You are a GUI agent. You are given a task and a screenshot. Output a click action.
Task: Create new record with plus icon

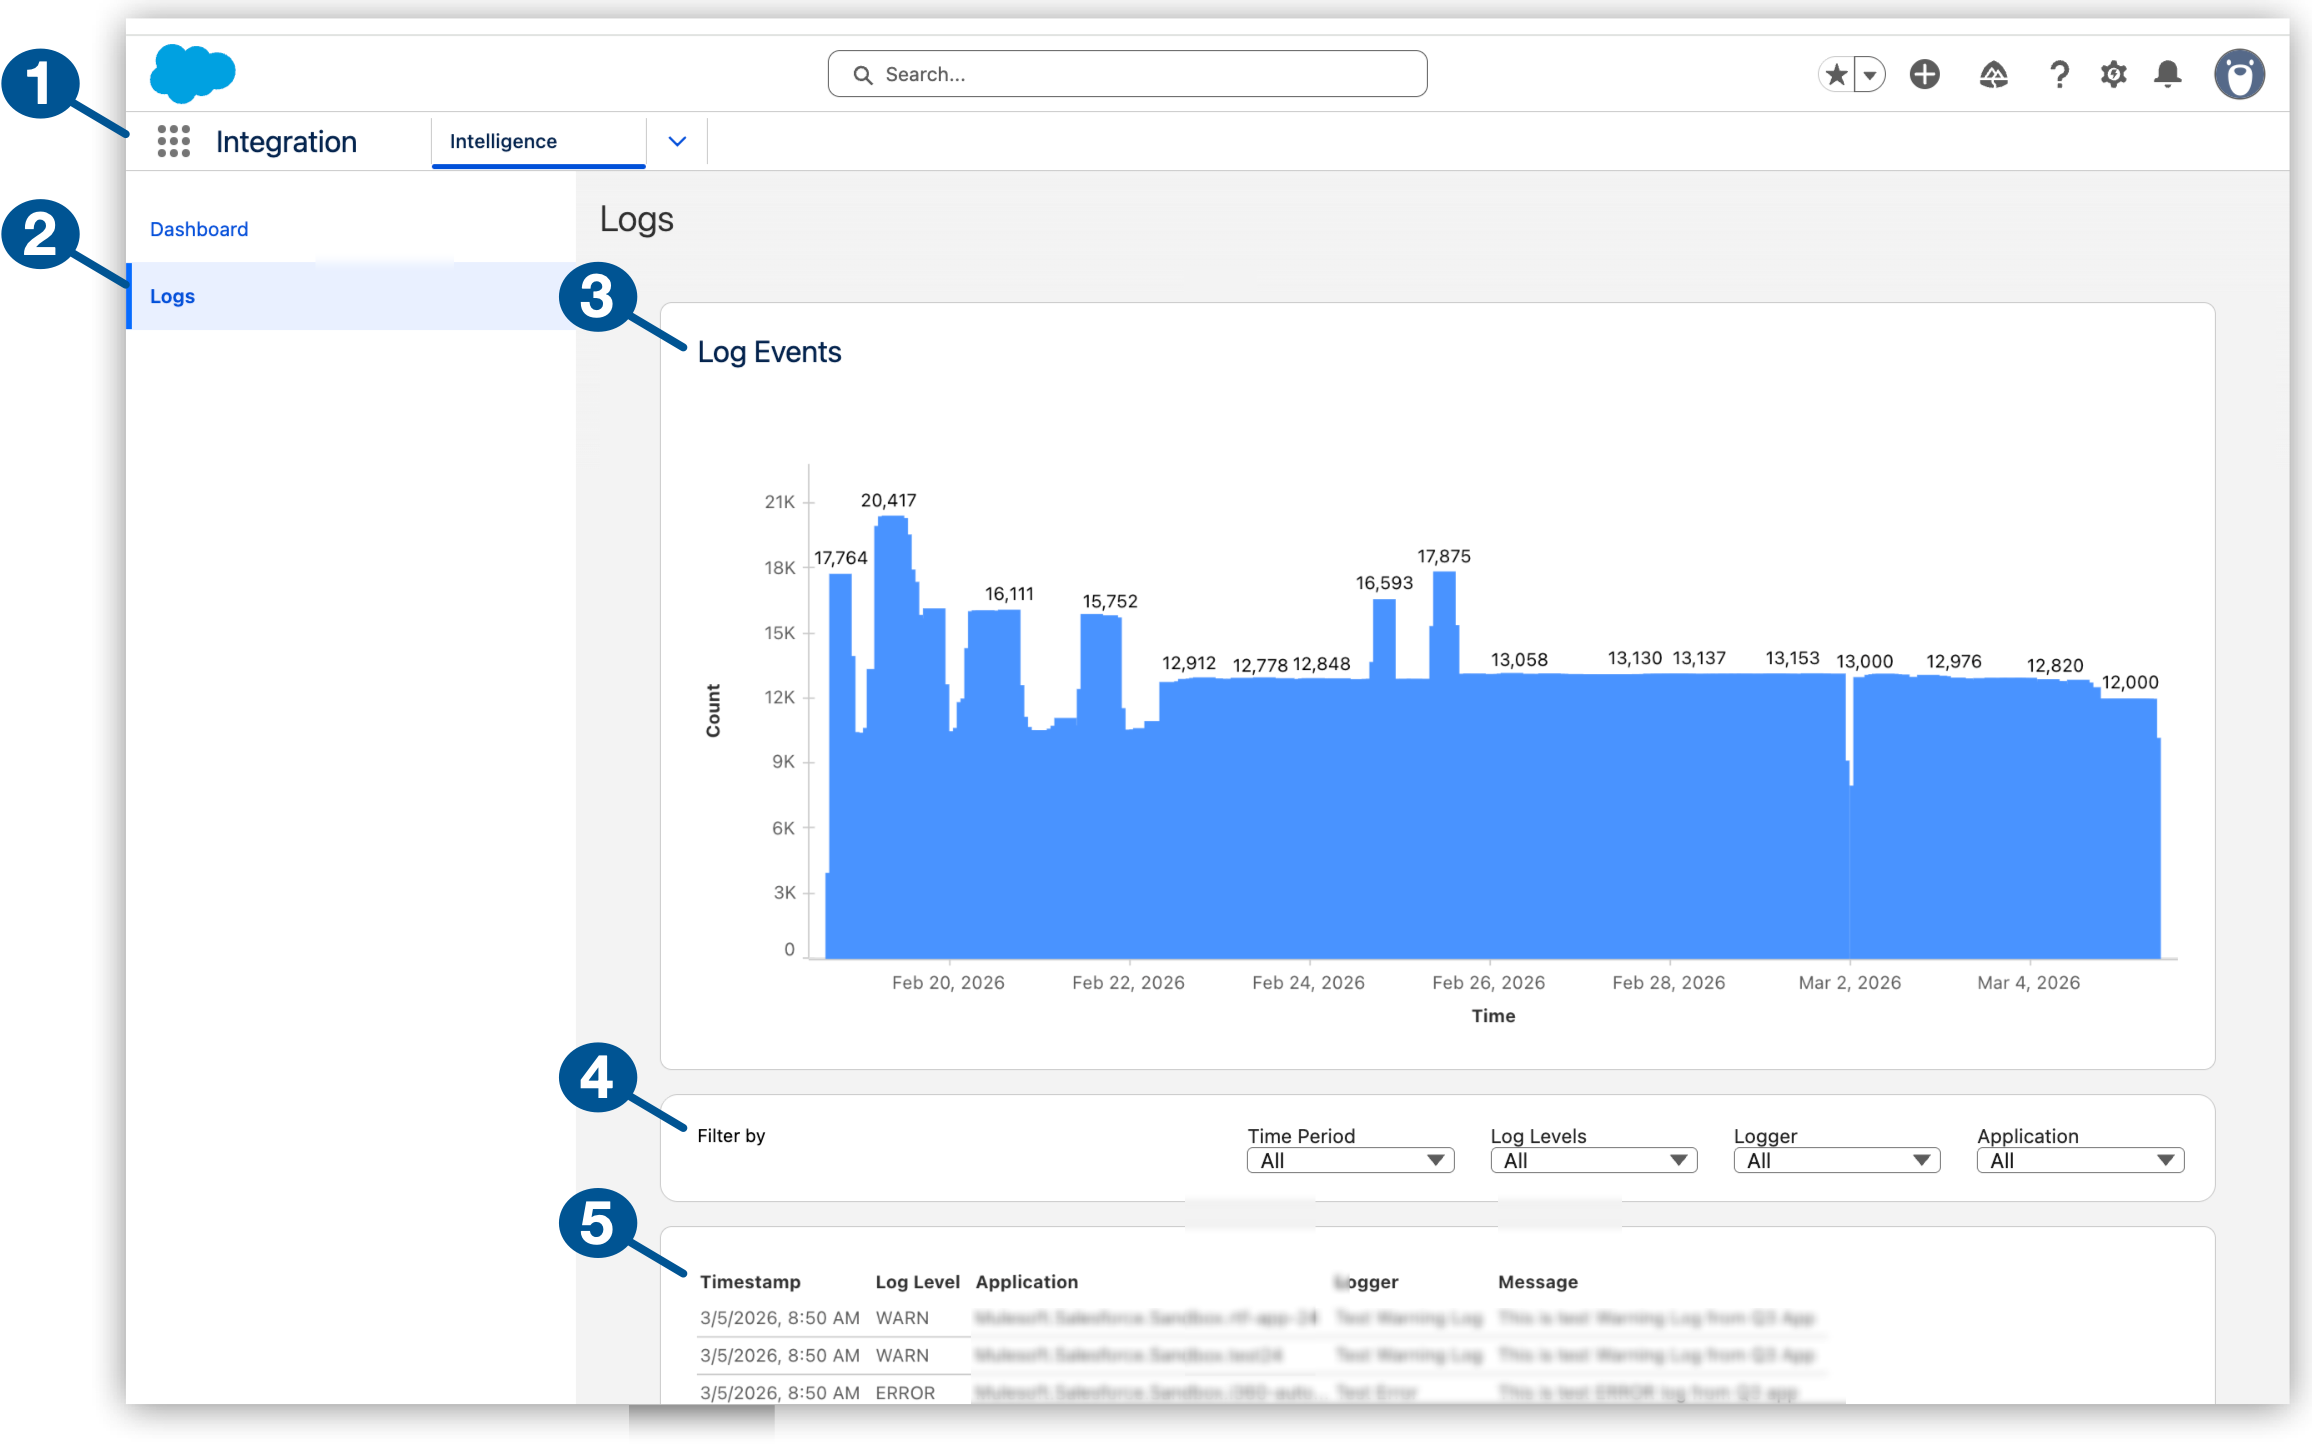1923,73
